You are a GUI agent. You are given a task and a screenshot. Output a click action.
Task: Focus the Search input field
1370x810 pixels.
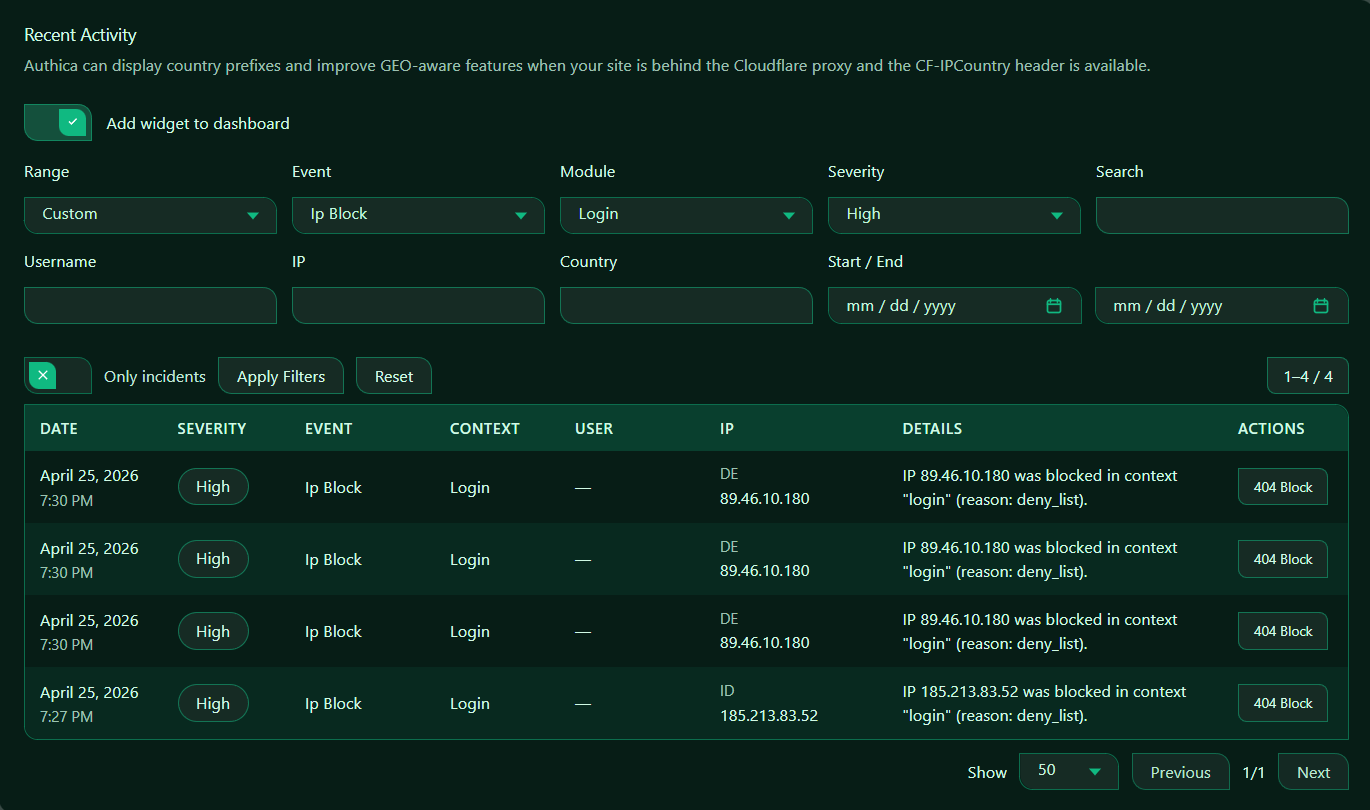click(1222, 215)
